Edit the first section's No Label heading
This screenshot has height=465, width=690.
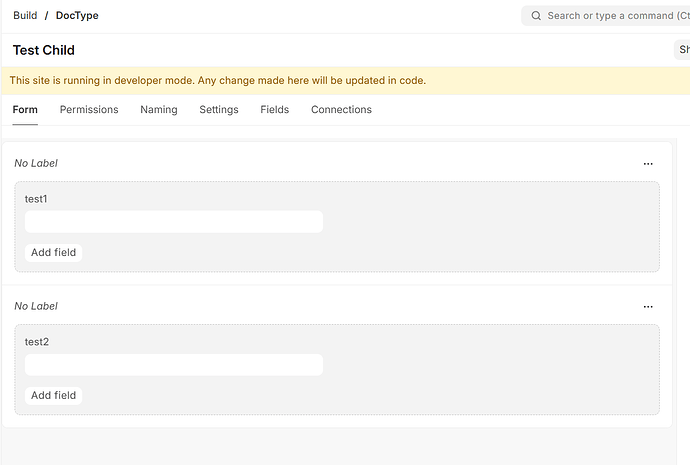click(37, 163)
